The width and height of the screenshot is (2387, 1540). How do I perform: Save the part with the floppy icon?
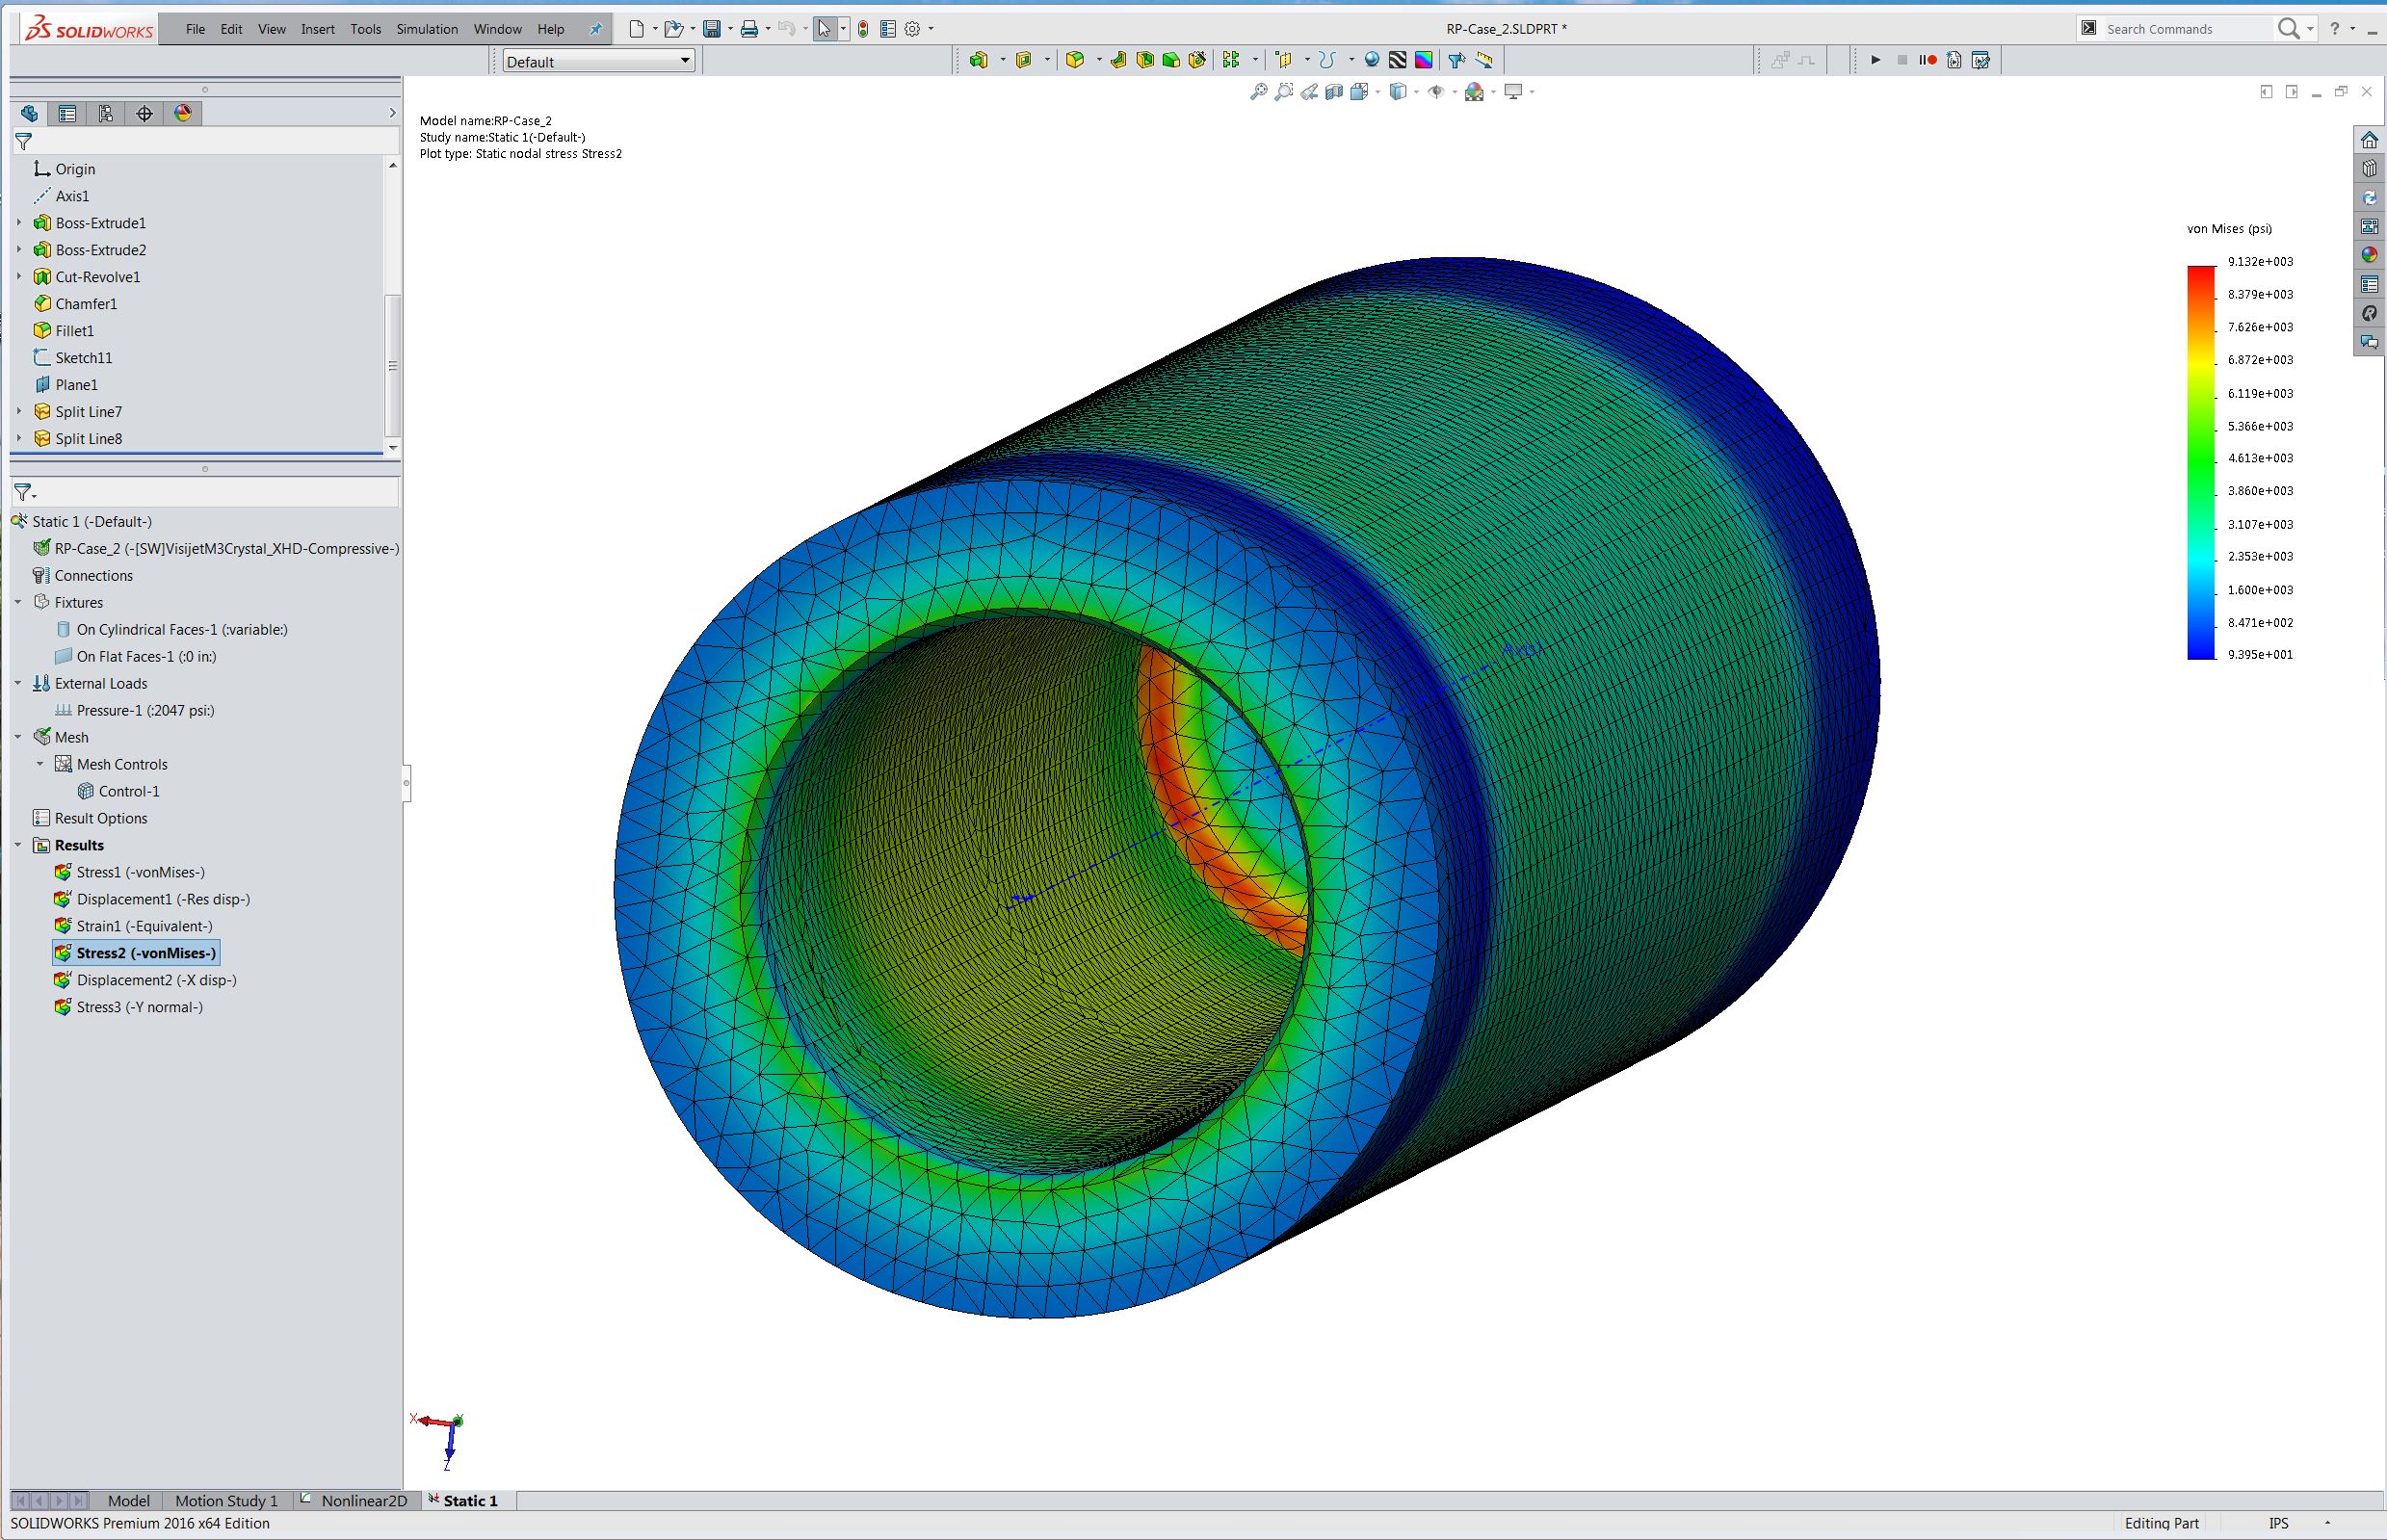712,29
